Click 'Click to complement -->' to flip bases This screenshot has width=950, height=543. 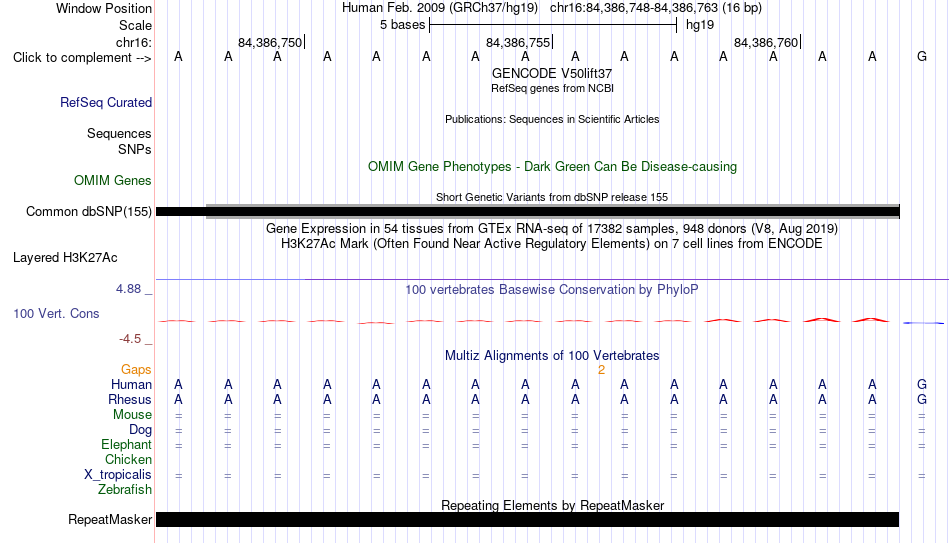pos(82,58)
